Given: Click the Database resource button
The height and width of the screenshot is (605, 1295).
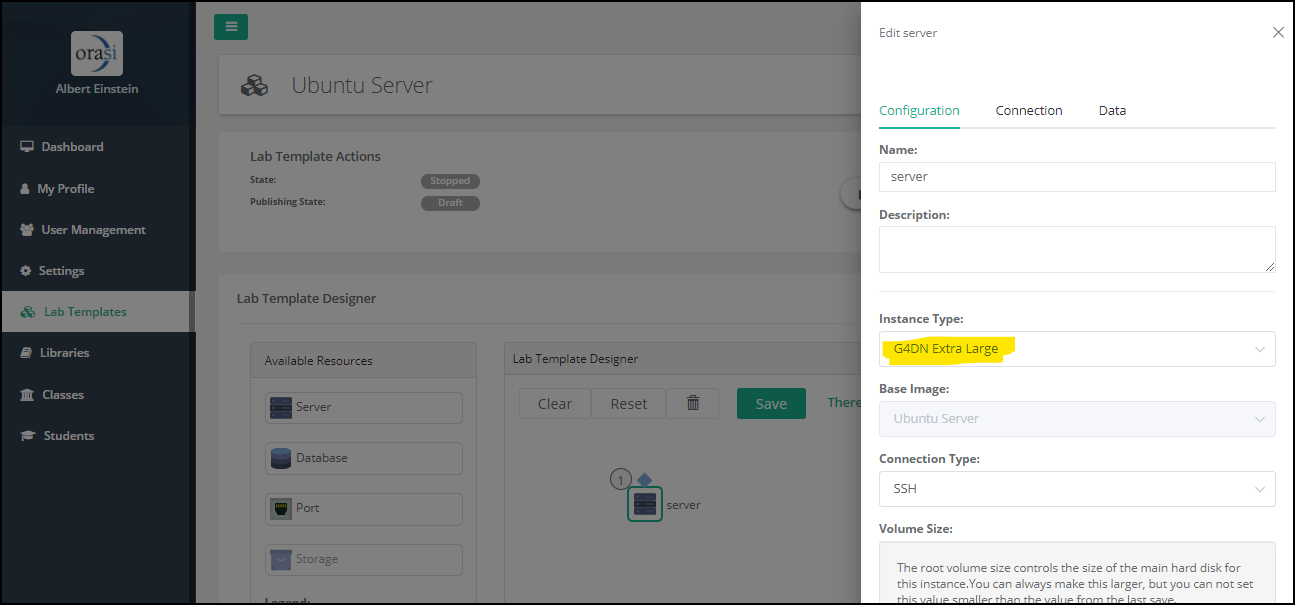Looking at the screenshot, I should point(364,458).
